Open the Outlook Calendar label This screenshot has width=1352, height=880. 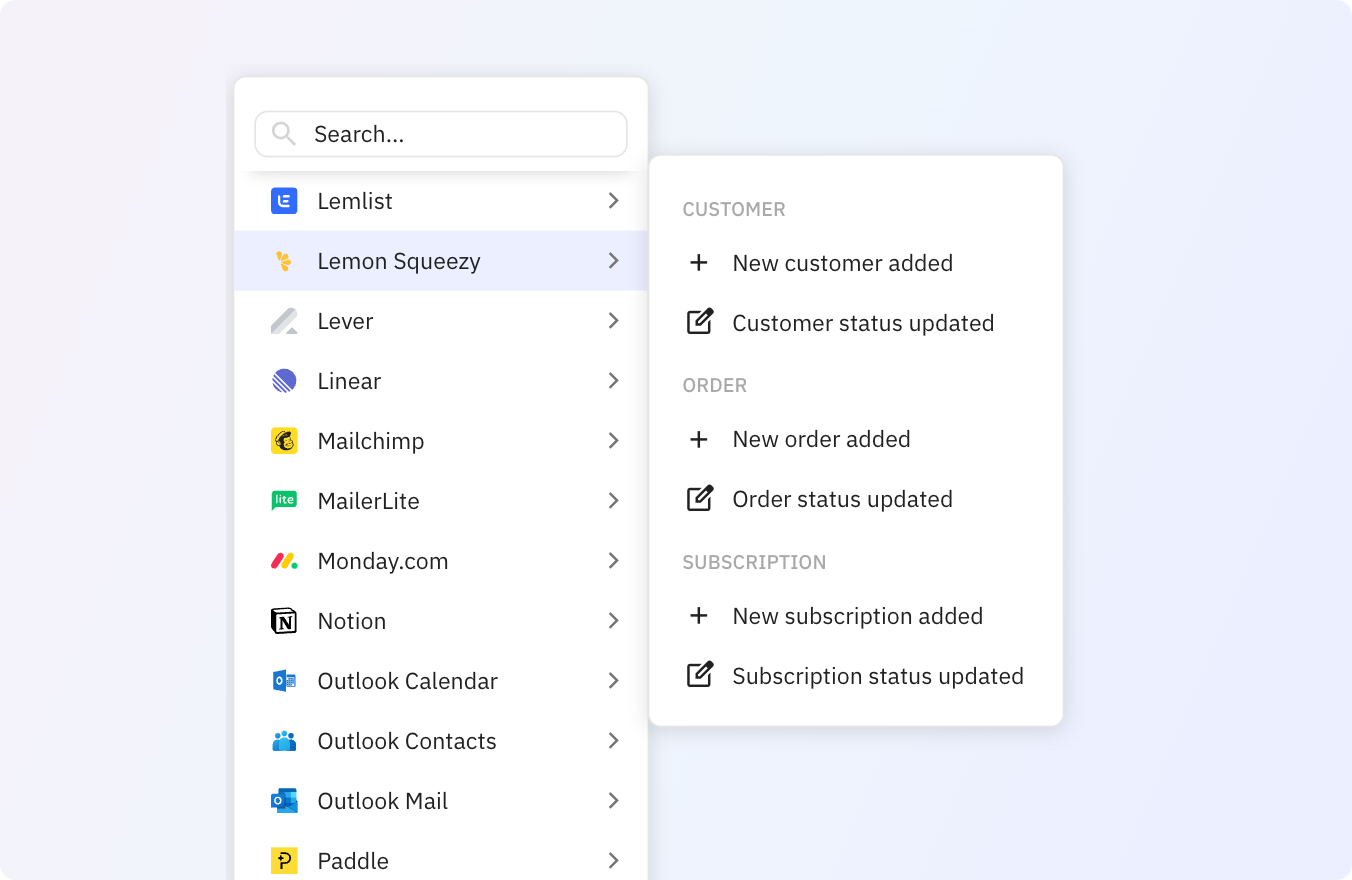pyautogui.click(x=408, y=681)
